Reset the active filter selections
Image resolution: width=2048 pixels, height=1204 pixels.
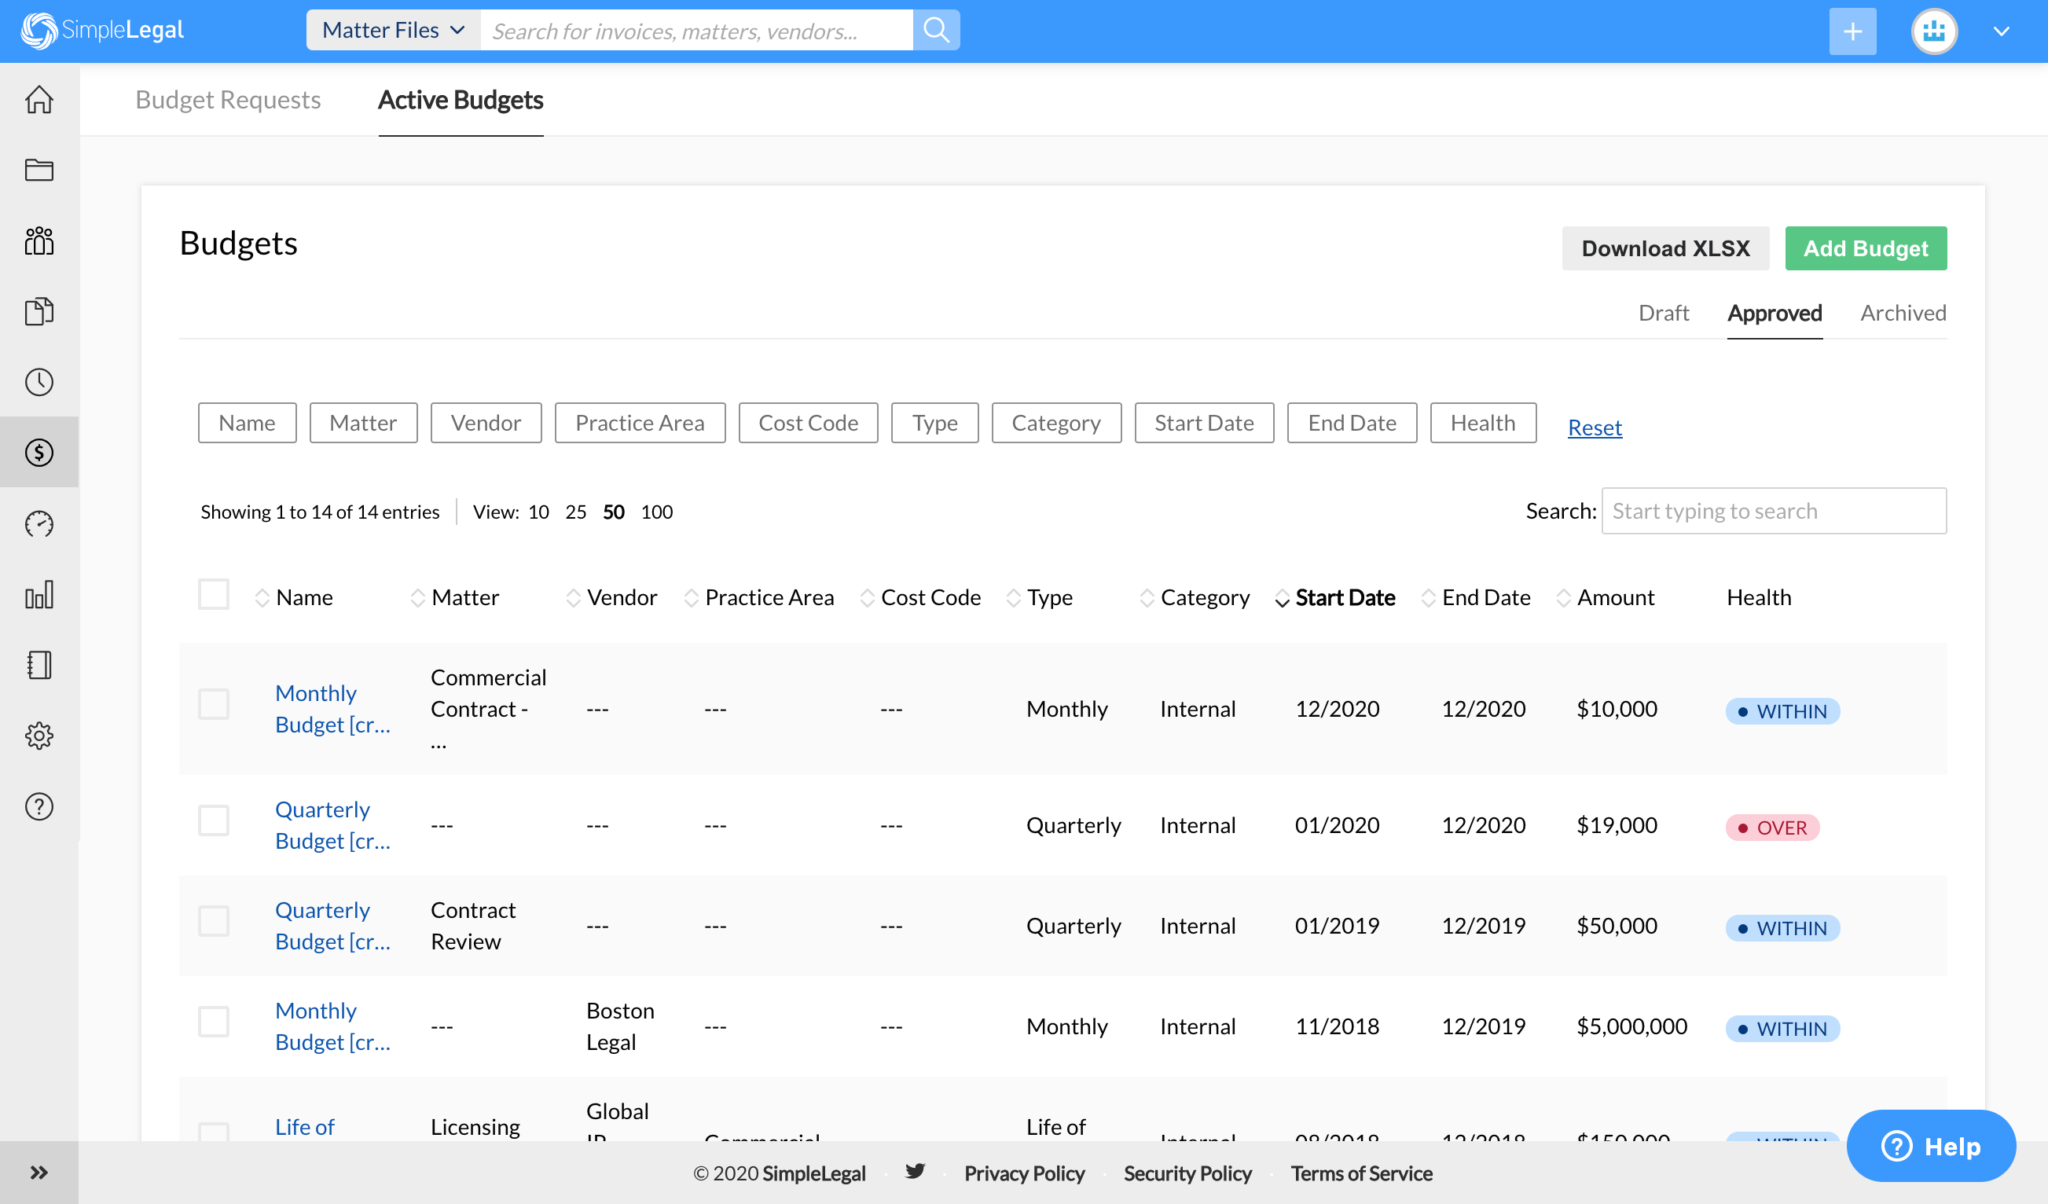pos(1594,427)
